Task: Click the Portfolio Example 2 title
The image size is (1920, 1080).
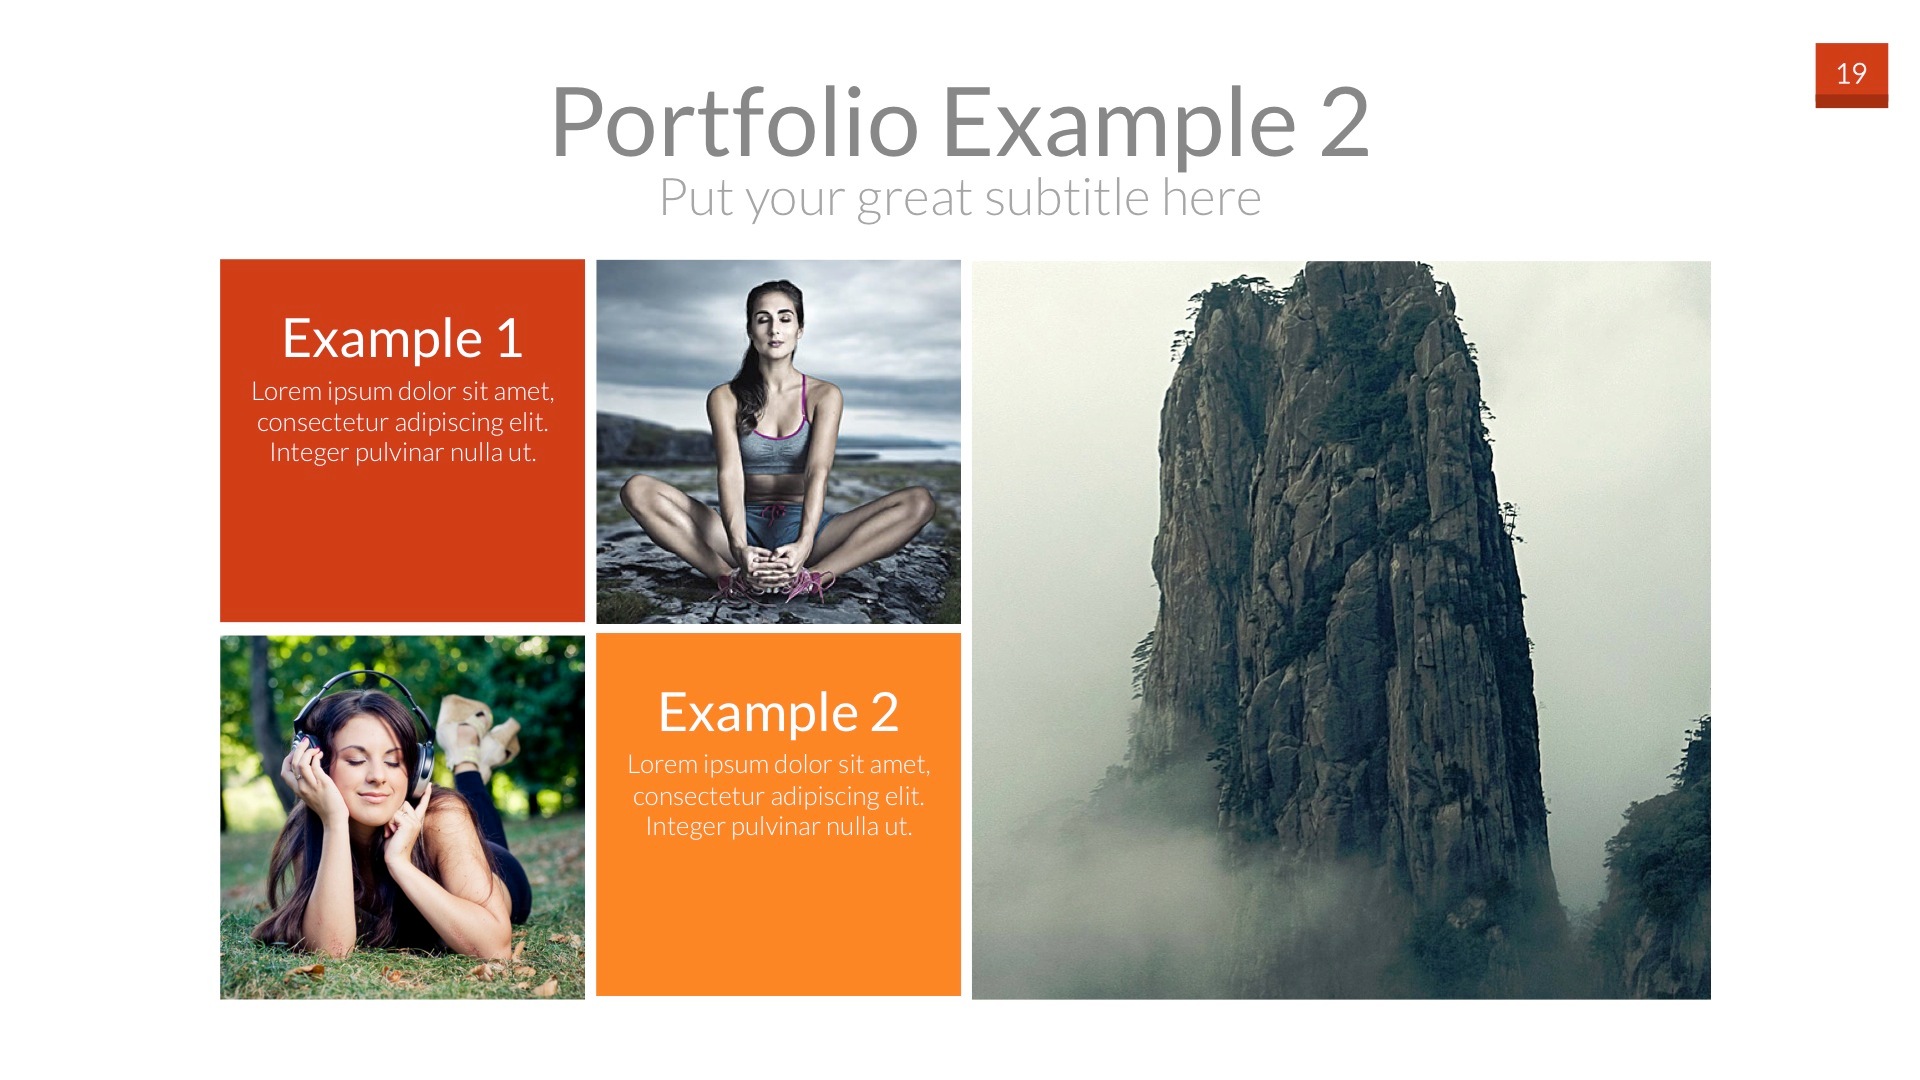Action: click(x=960, y=122)
